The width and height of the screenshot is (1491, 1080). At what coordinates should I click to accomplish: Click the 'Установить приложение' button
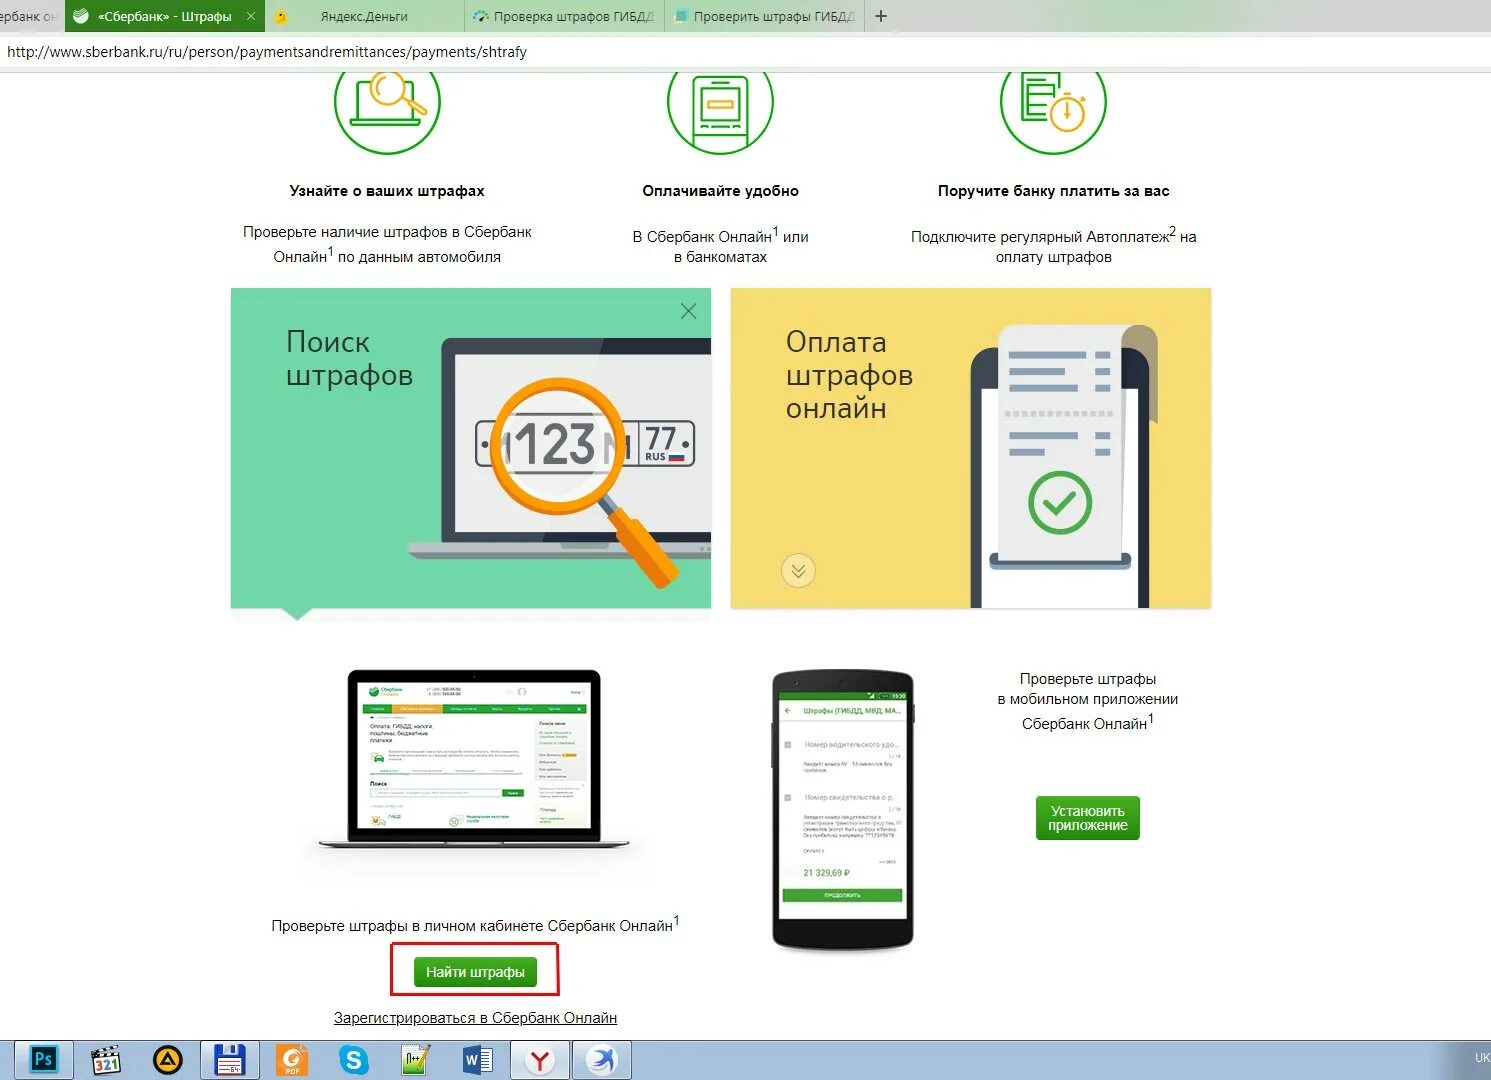1087,818
